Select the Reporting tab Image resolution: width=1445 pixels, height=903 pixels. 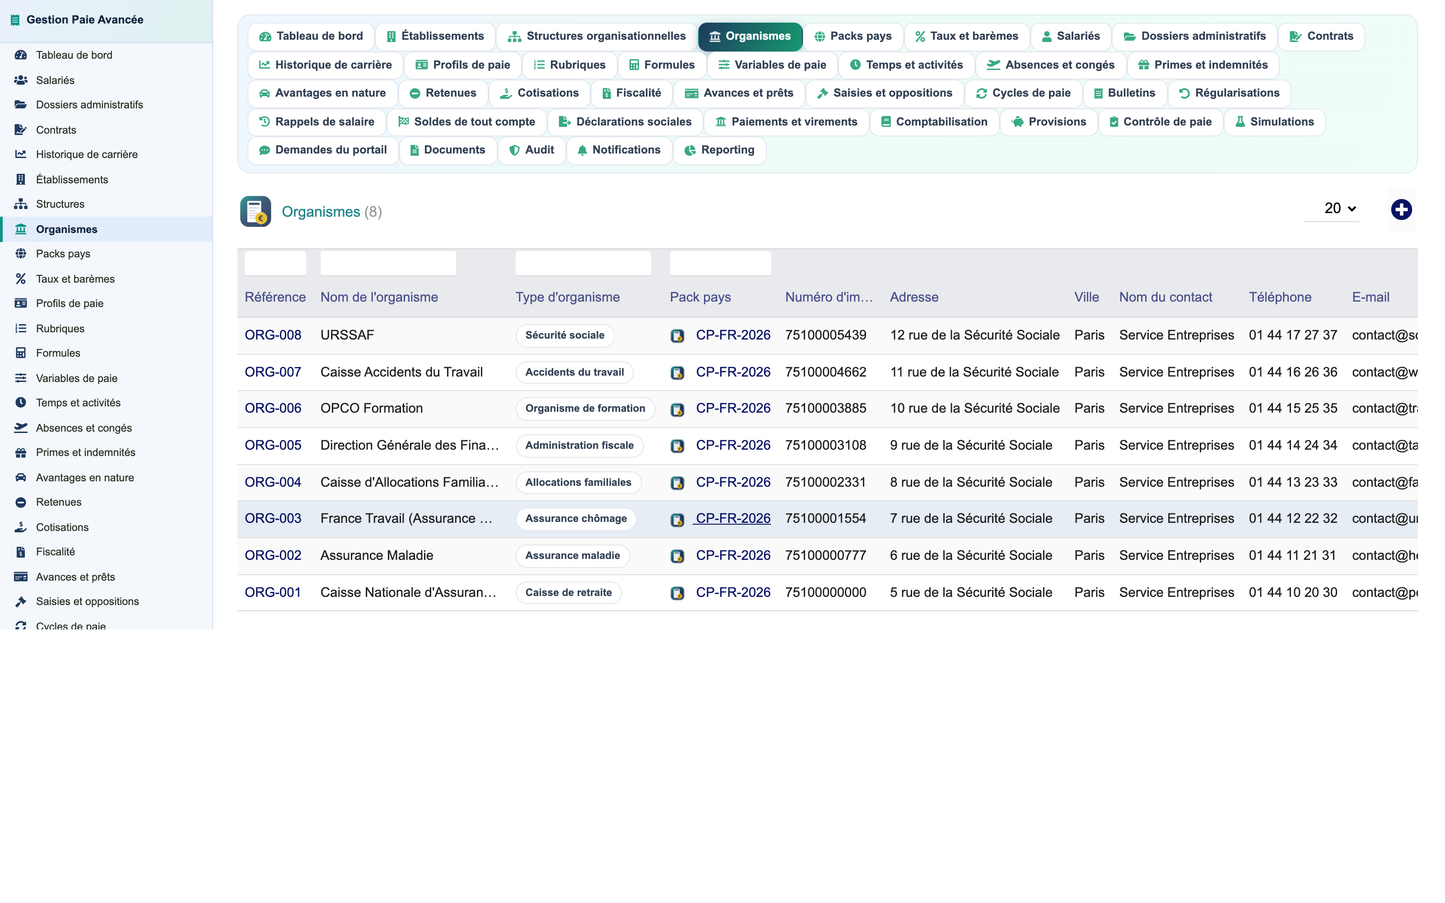pyautogui.click(x=719, y=150)
